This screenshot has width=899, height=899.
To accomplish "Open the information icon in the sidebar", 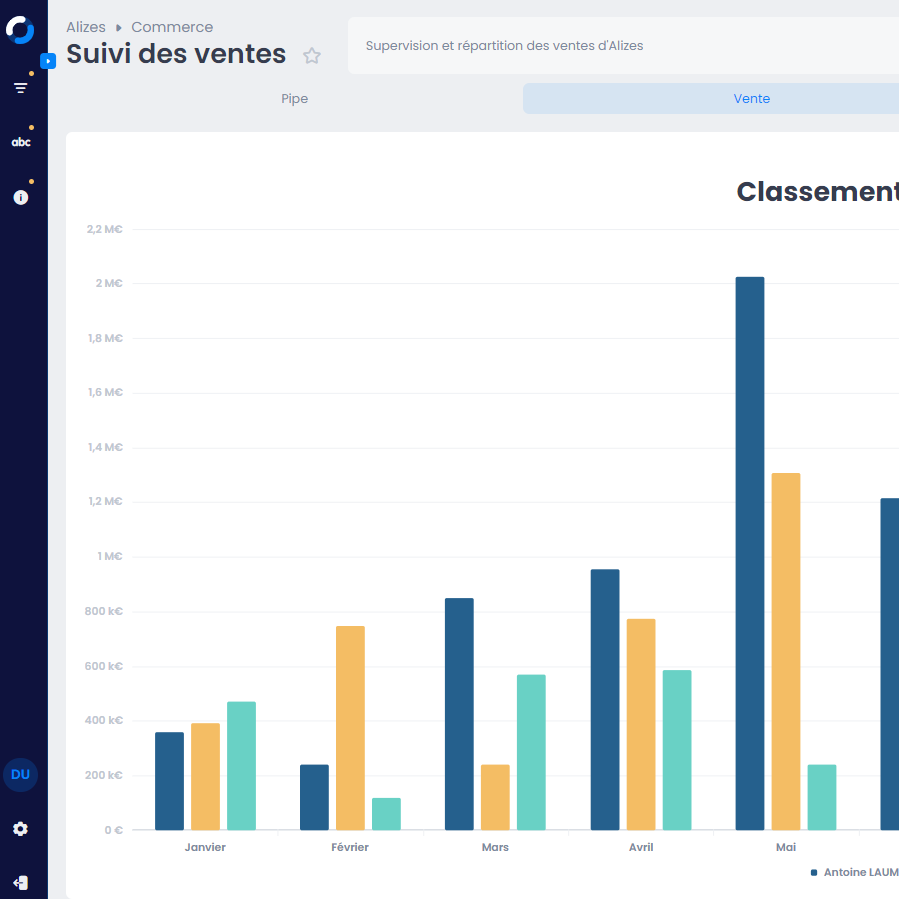I will point(20,197).
